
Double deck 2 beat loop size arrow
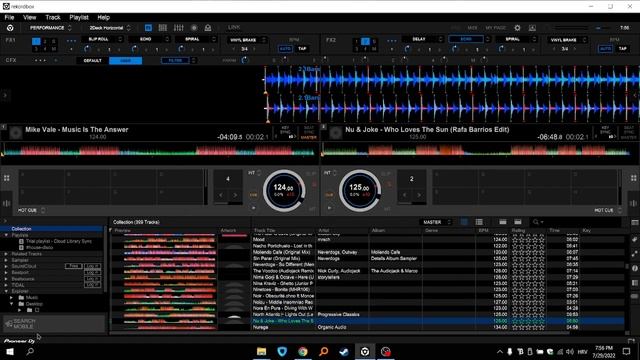(x=419, y=195)
